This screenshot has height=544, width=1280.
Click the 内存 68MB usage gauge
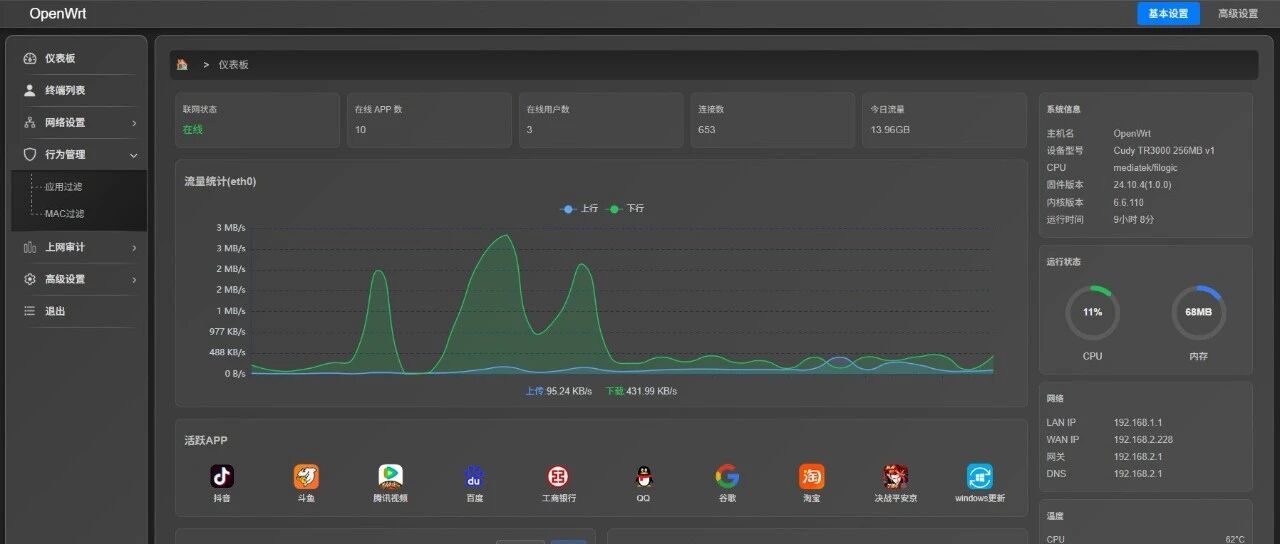click(x=1198, y=312)
